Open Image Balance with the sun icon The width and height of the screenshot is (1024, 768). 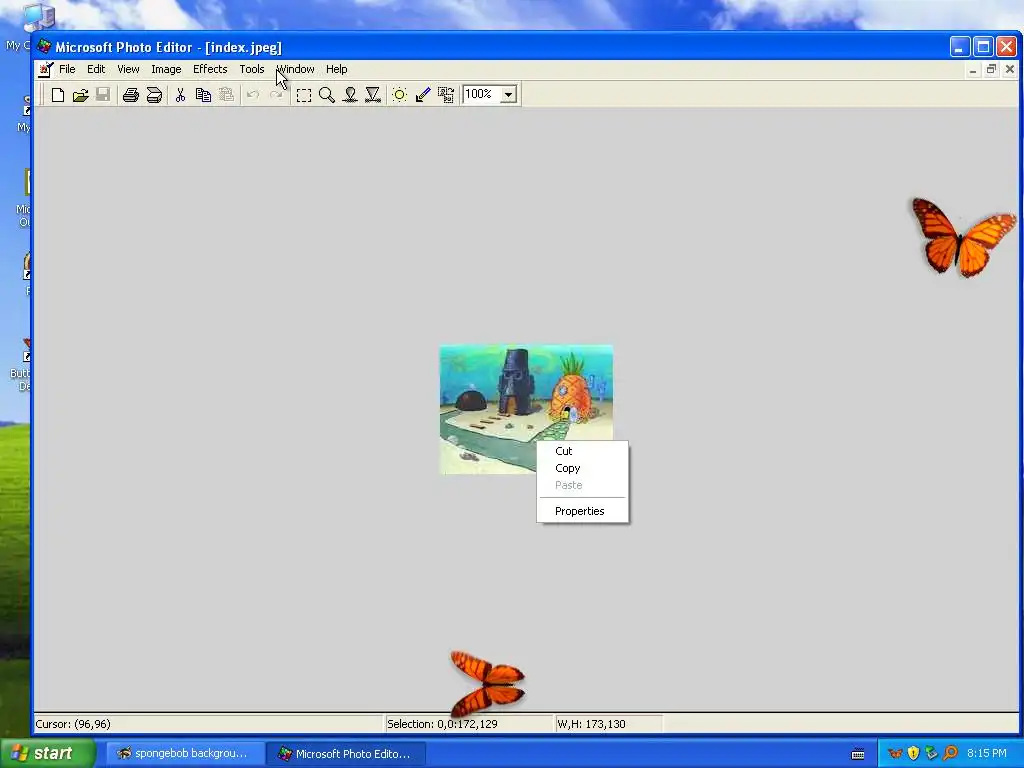(400, 95)
